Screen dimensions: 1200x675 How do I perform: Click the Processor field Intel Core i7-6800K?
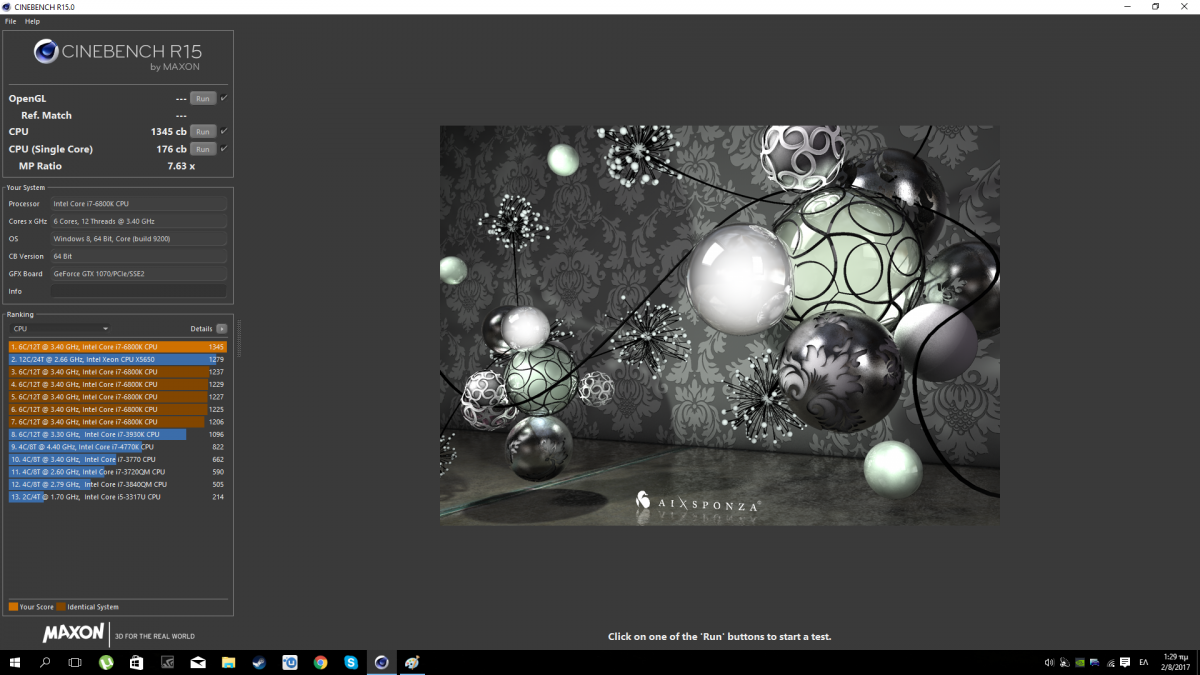[139, 203]
